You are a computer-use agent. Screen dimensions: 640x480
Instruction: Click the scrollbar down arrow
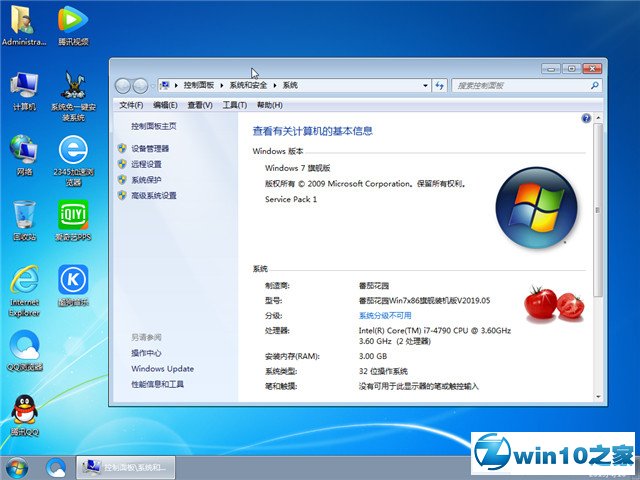coord(598,396)
